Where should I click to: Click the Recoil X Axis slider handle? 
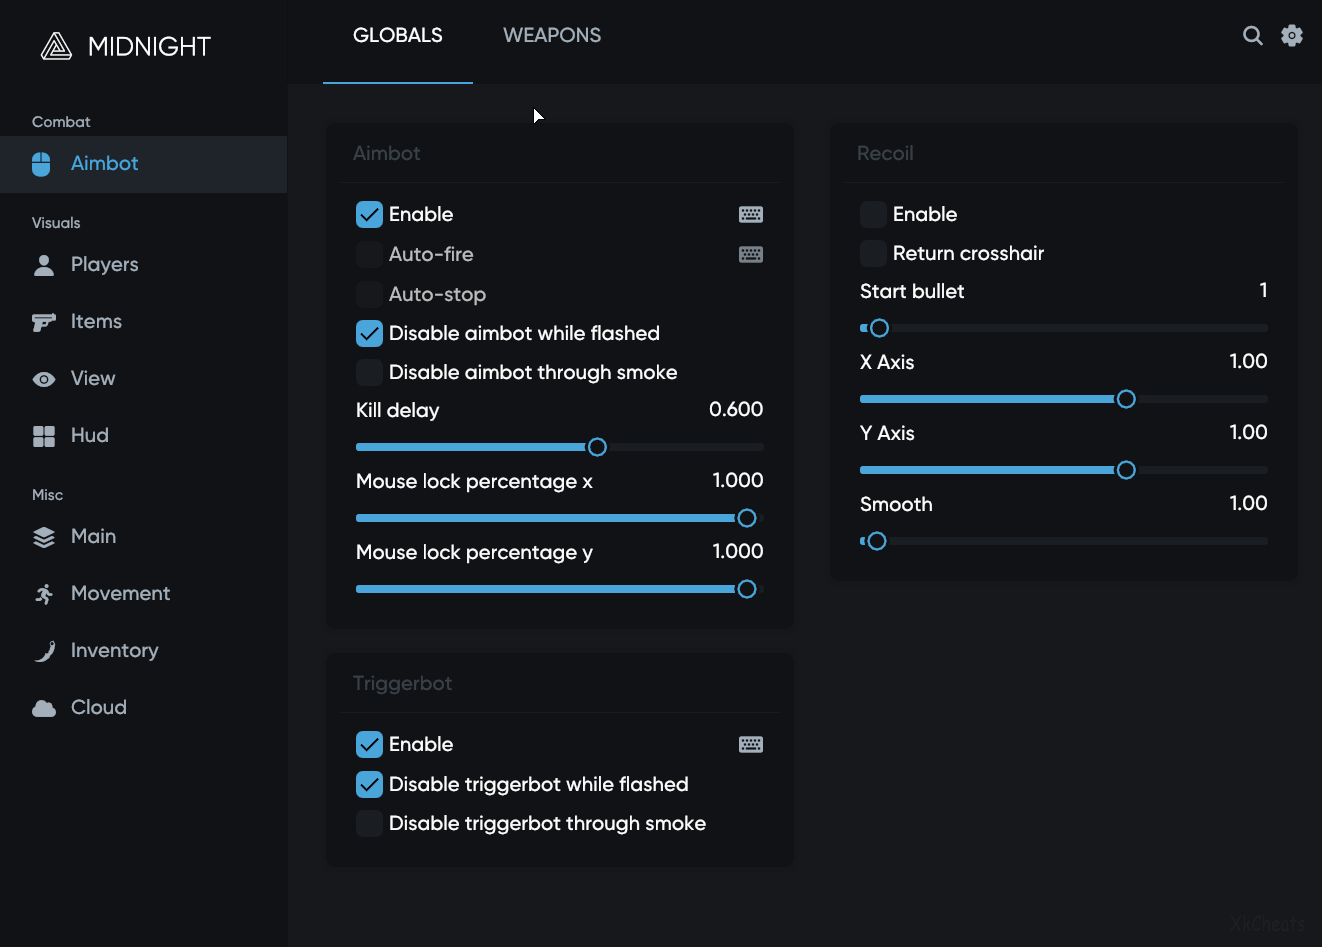[x=1126, y=399]
